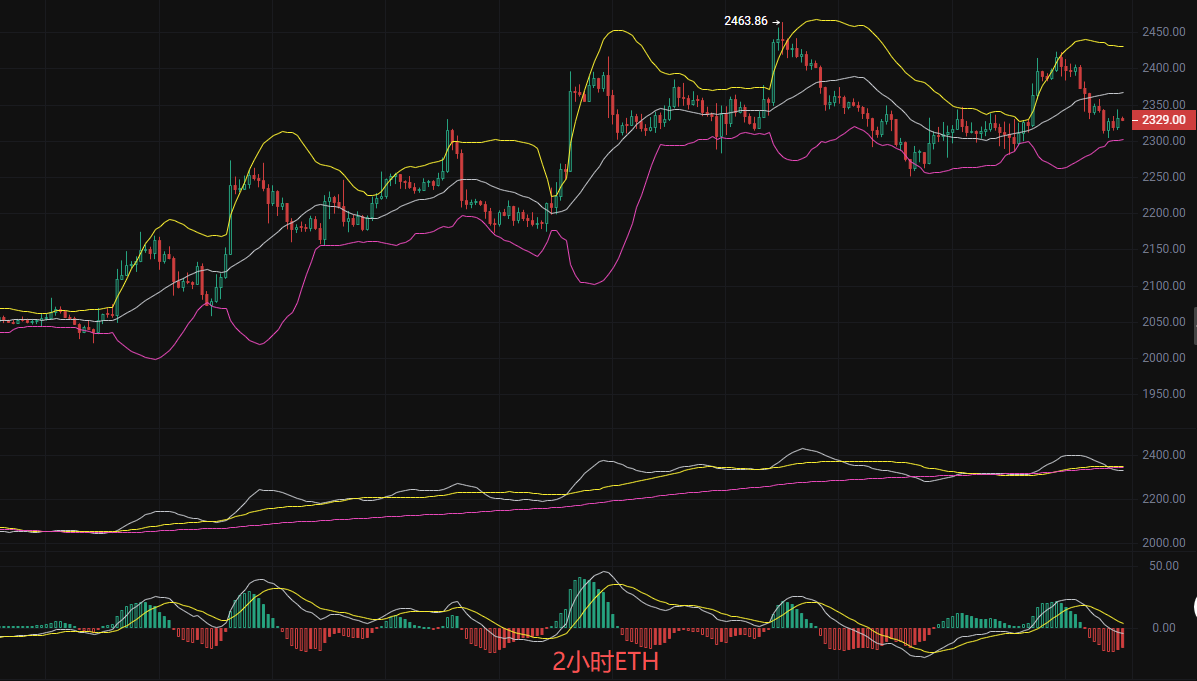Image resolution: width=1197 pixels, height=681 pixels.
Task: Click the 2100.00 price axis label
Action: click(x=1163, y=286)
